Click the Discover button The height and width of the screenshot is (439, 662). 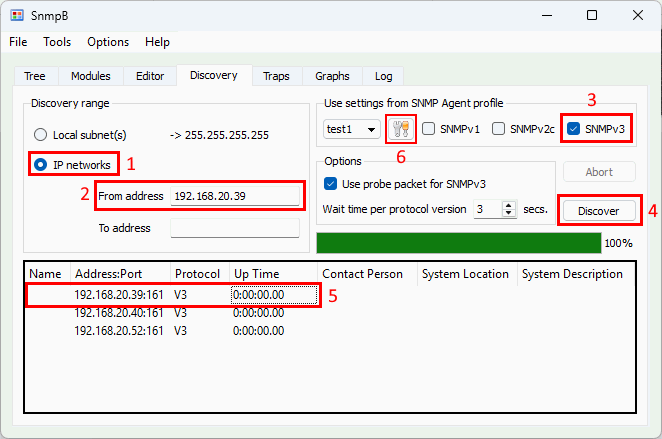[599, 211]
